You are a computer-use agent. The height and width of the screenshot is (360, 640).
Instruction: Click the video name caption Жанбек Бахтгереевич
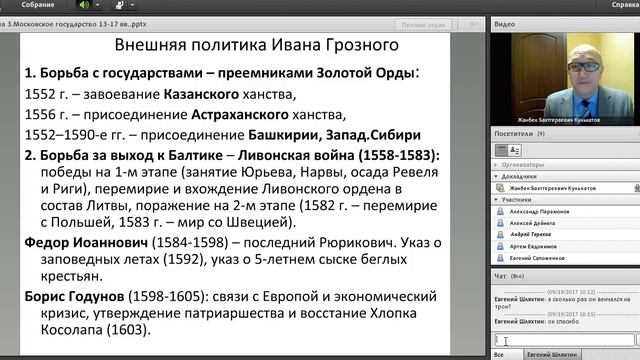[x=558, y=120]
